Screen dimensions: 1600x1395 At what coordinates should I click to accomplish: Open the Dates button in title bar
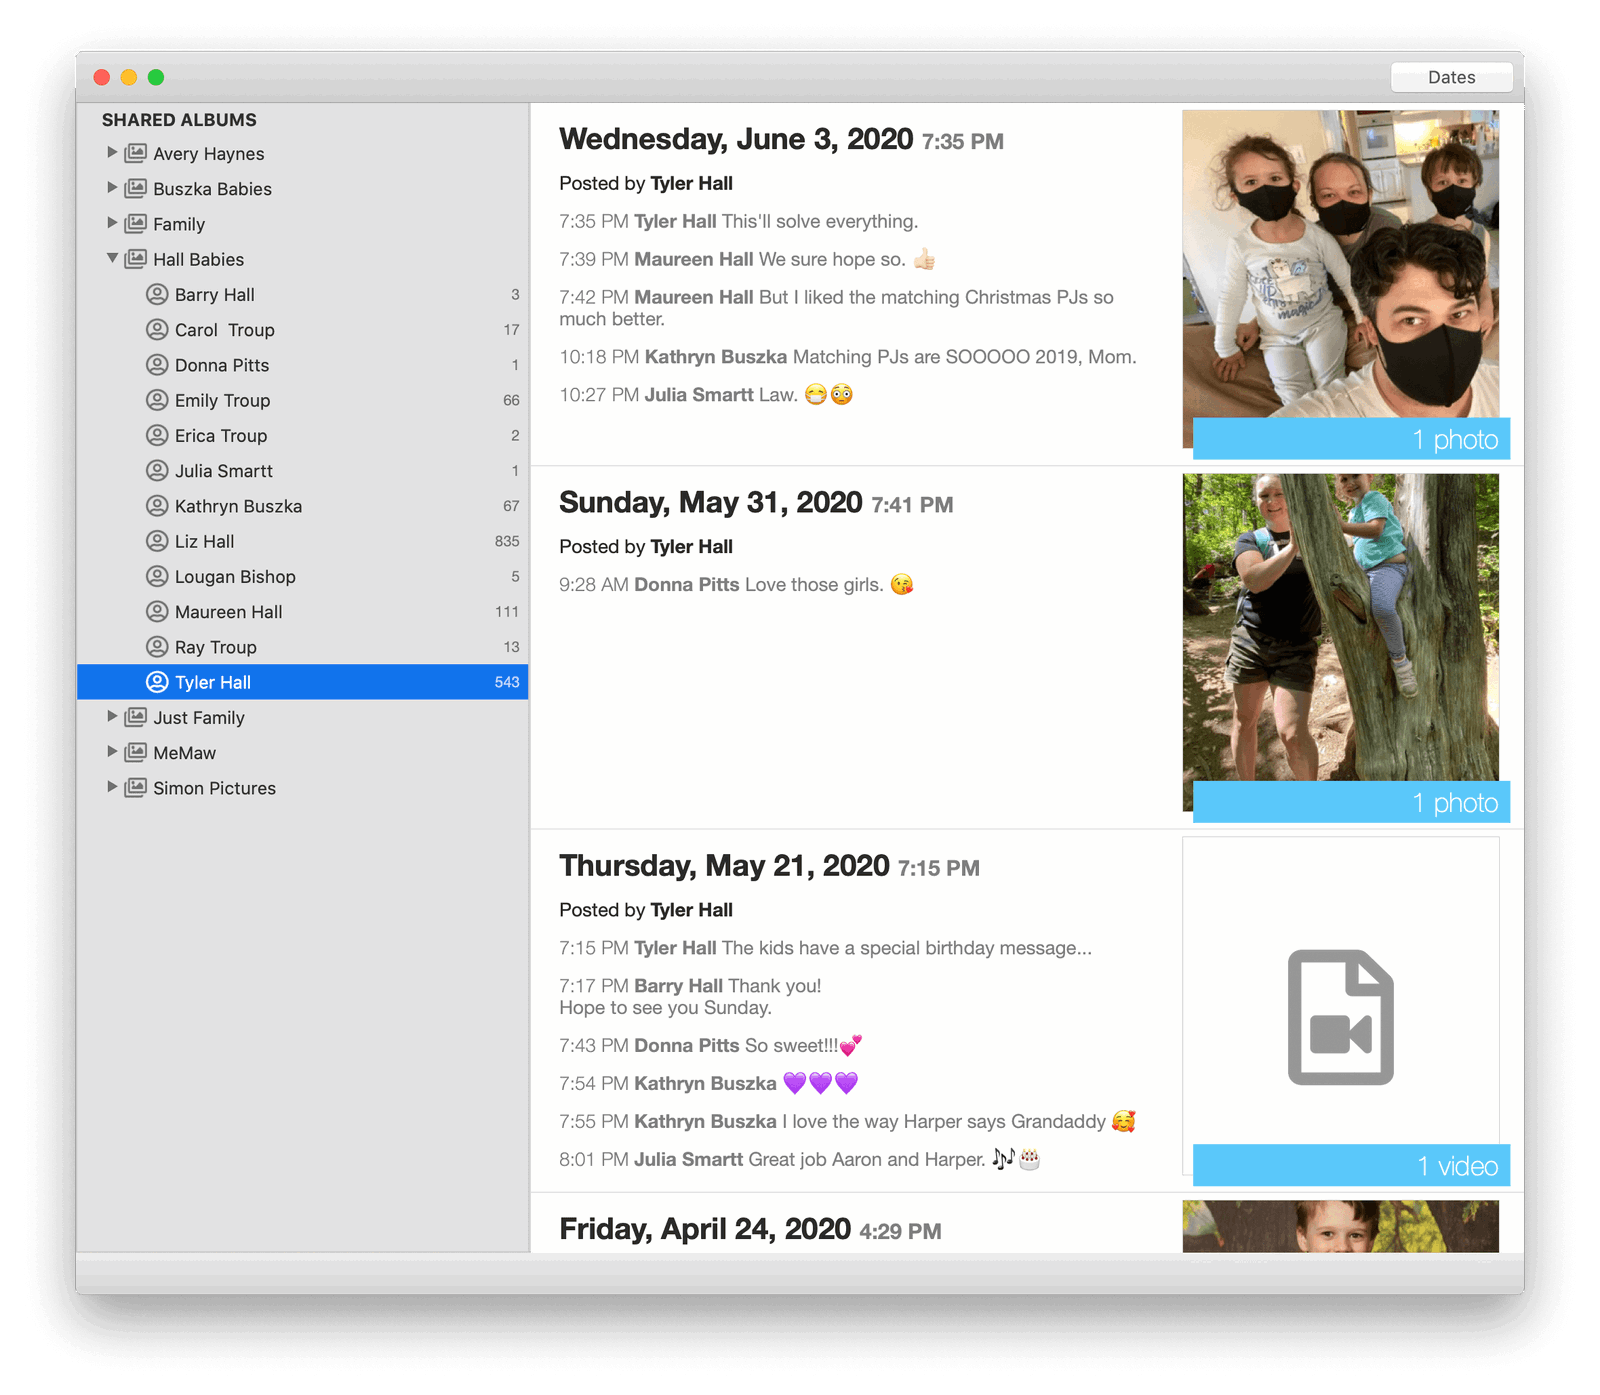pos(1450,77)
